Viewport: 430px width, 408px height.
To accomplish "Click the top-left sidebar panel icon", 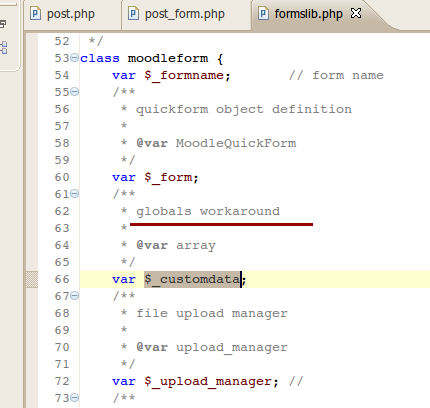I will pyautogui.click(x=3, y=24).
